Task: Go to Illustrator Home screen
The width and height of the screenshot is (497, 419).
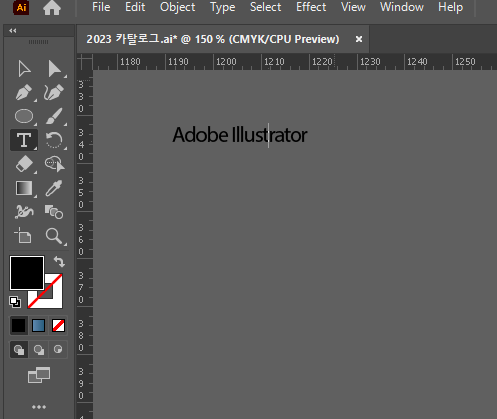Action: coord(52,8)
